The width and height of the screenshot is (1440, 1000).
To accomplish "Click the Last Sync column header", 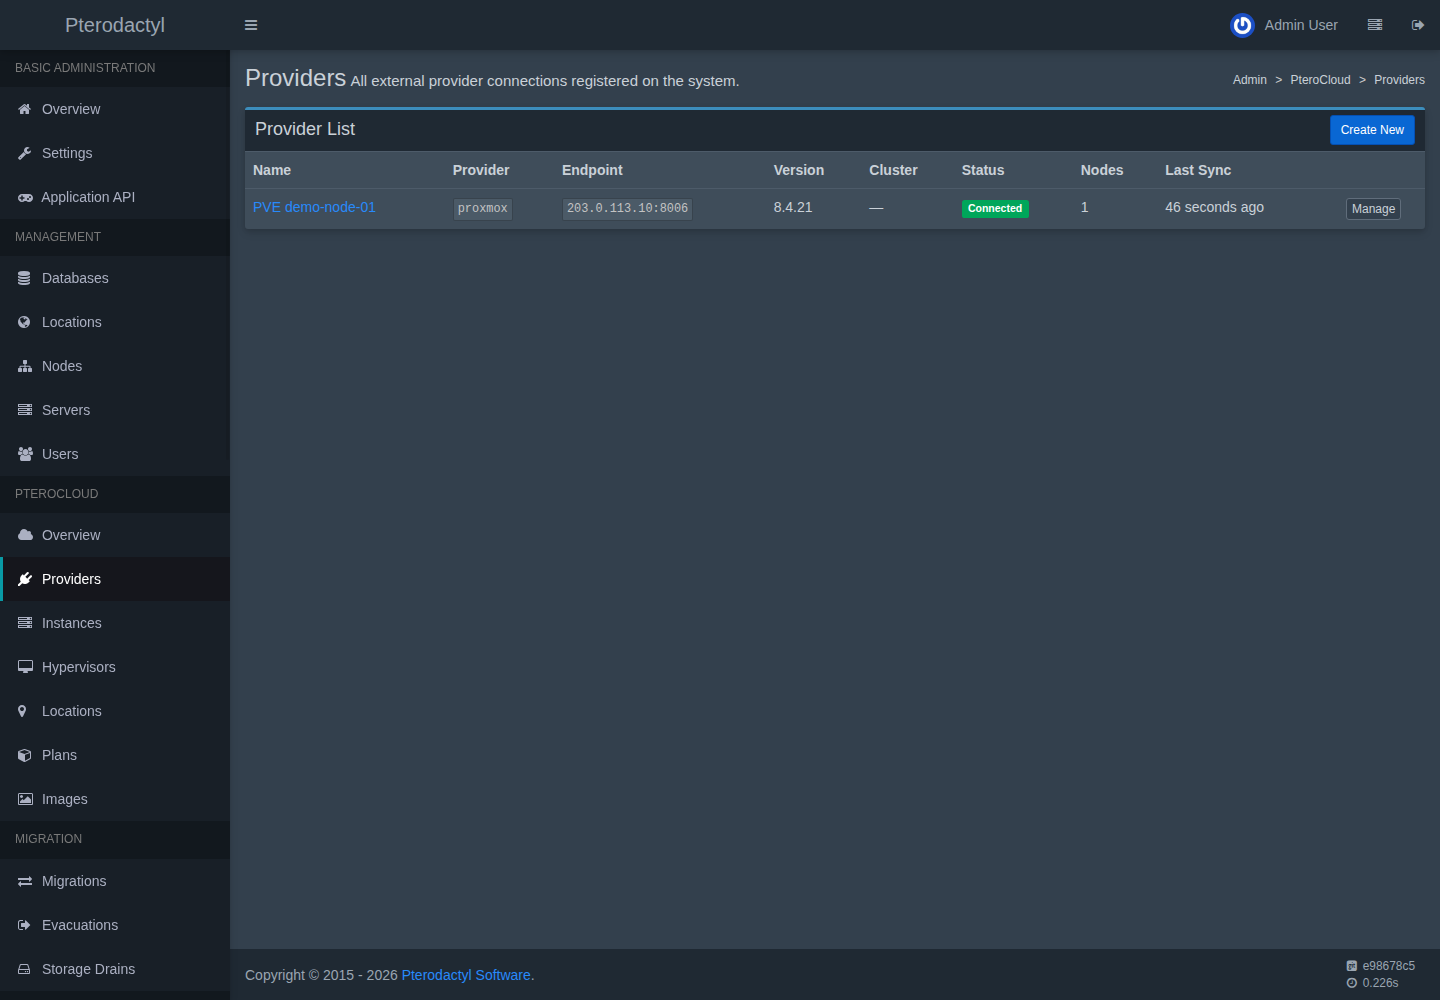I will tap(1198, 170).
